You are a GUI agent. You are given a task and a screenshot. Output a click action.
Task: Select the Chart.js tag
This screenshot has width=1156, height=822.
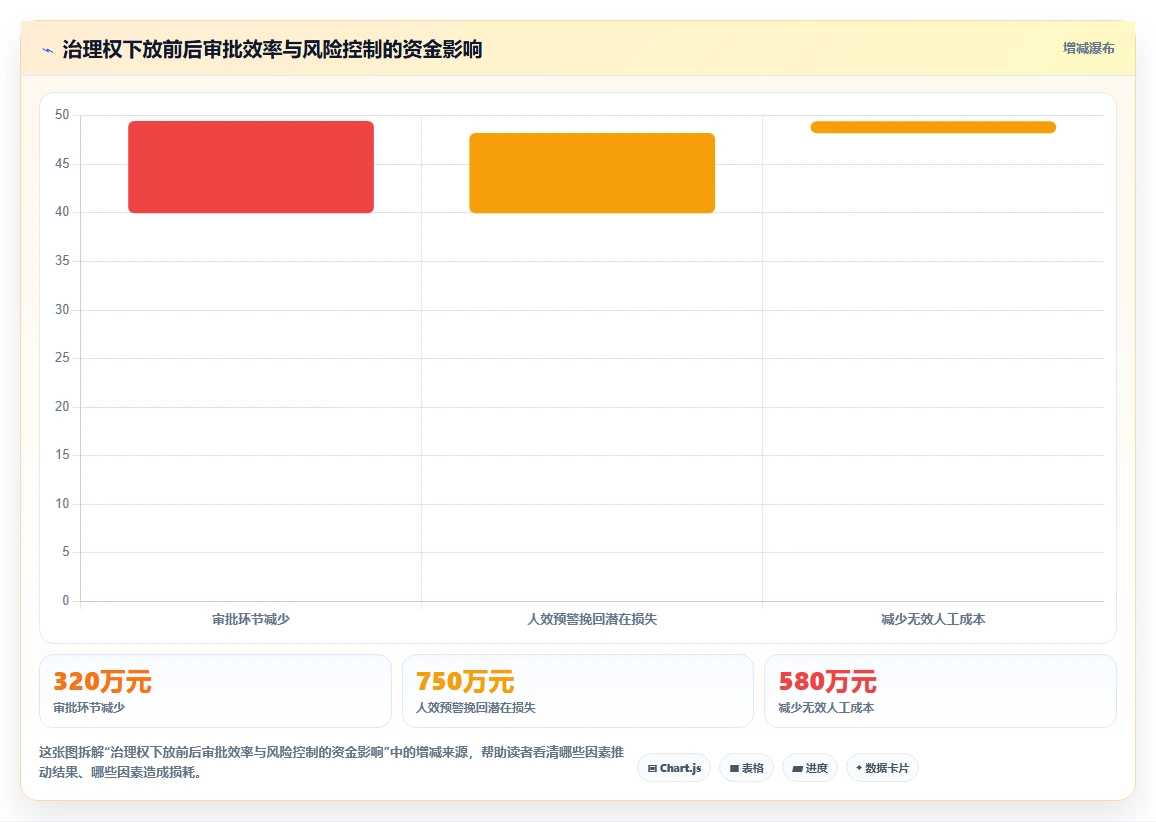[x=674, y=768]
